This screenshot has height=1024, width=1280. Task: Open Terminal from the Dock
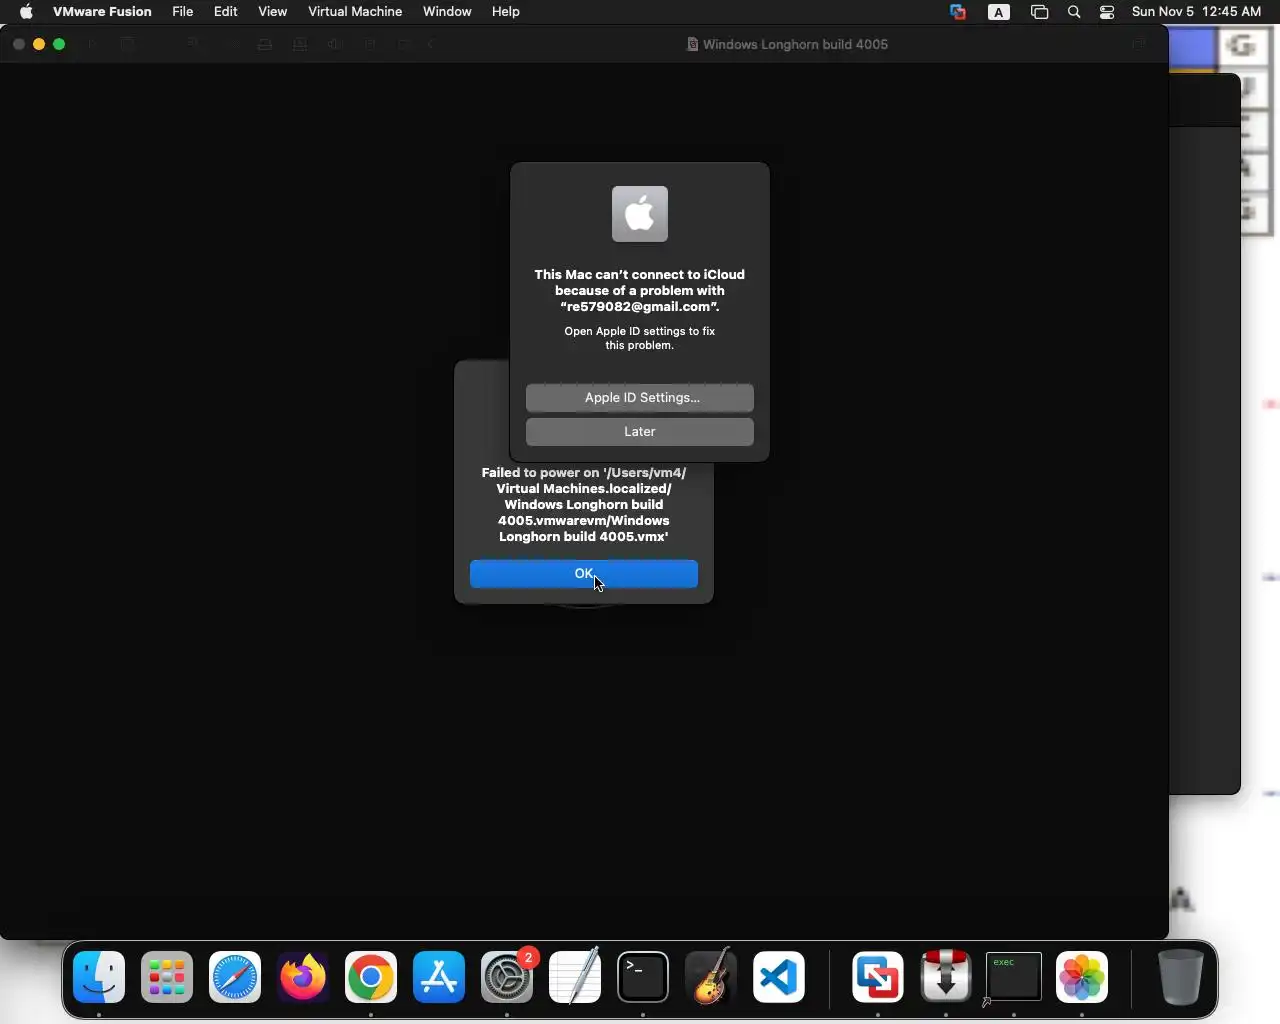pos(643,977)
